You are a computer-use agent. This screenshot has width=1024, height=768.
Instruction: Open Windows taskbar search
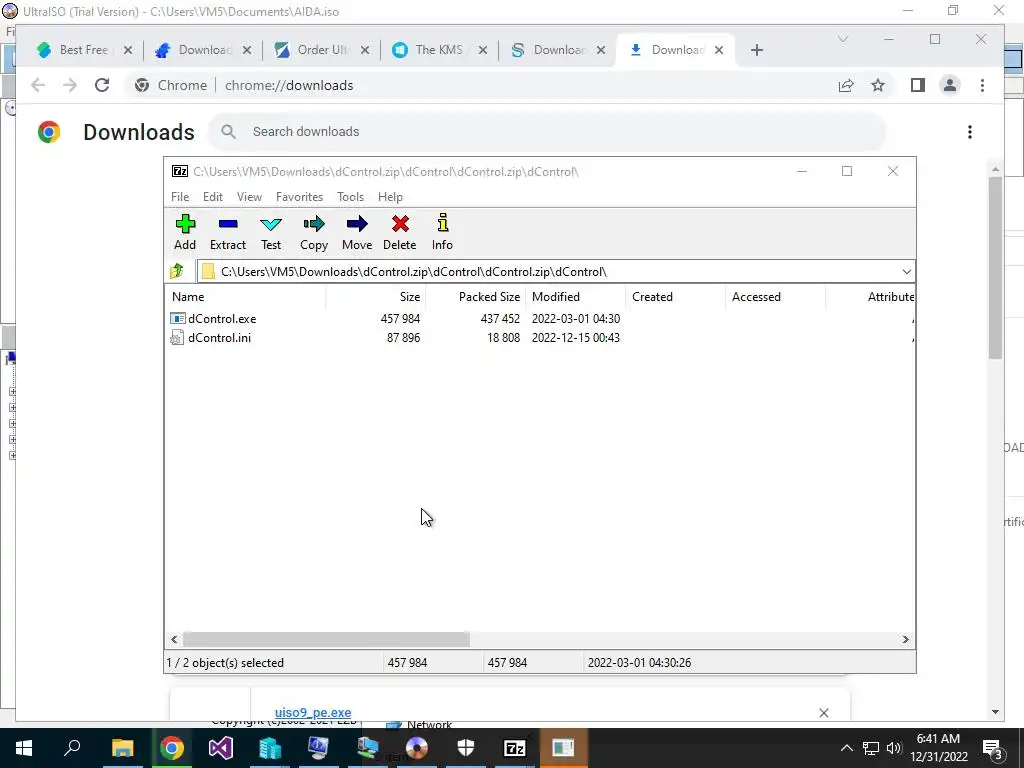(x=72, y=748)
